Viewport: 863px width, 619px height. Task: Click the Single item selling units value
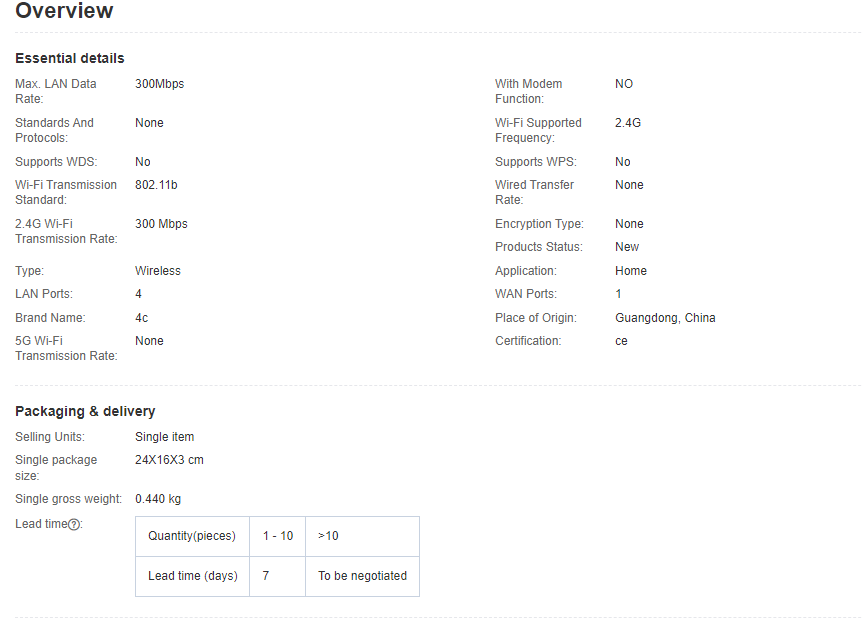(165, 437)
